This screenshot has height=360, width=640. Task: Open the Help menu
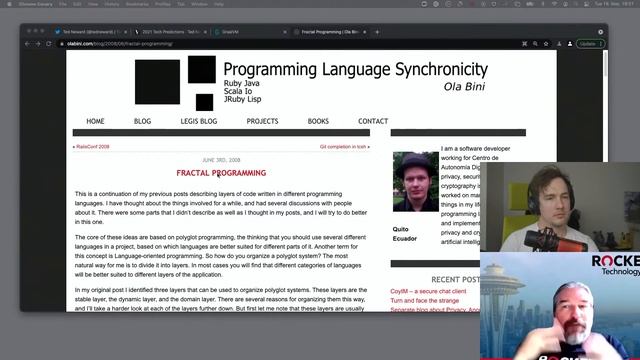pos(219,4)
